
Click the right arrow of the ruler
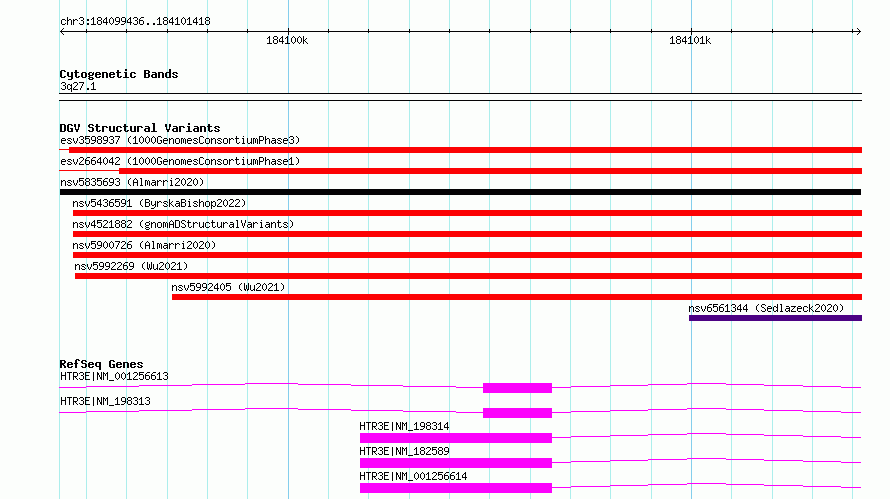858,31
